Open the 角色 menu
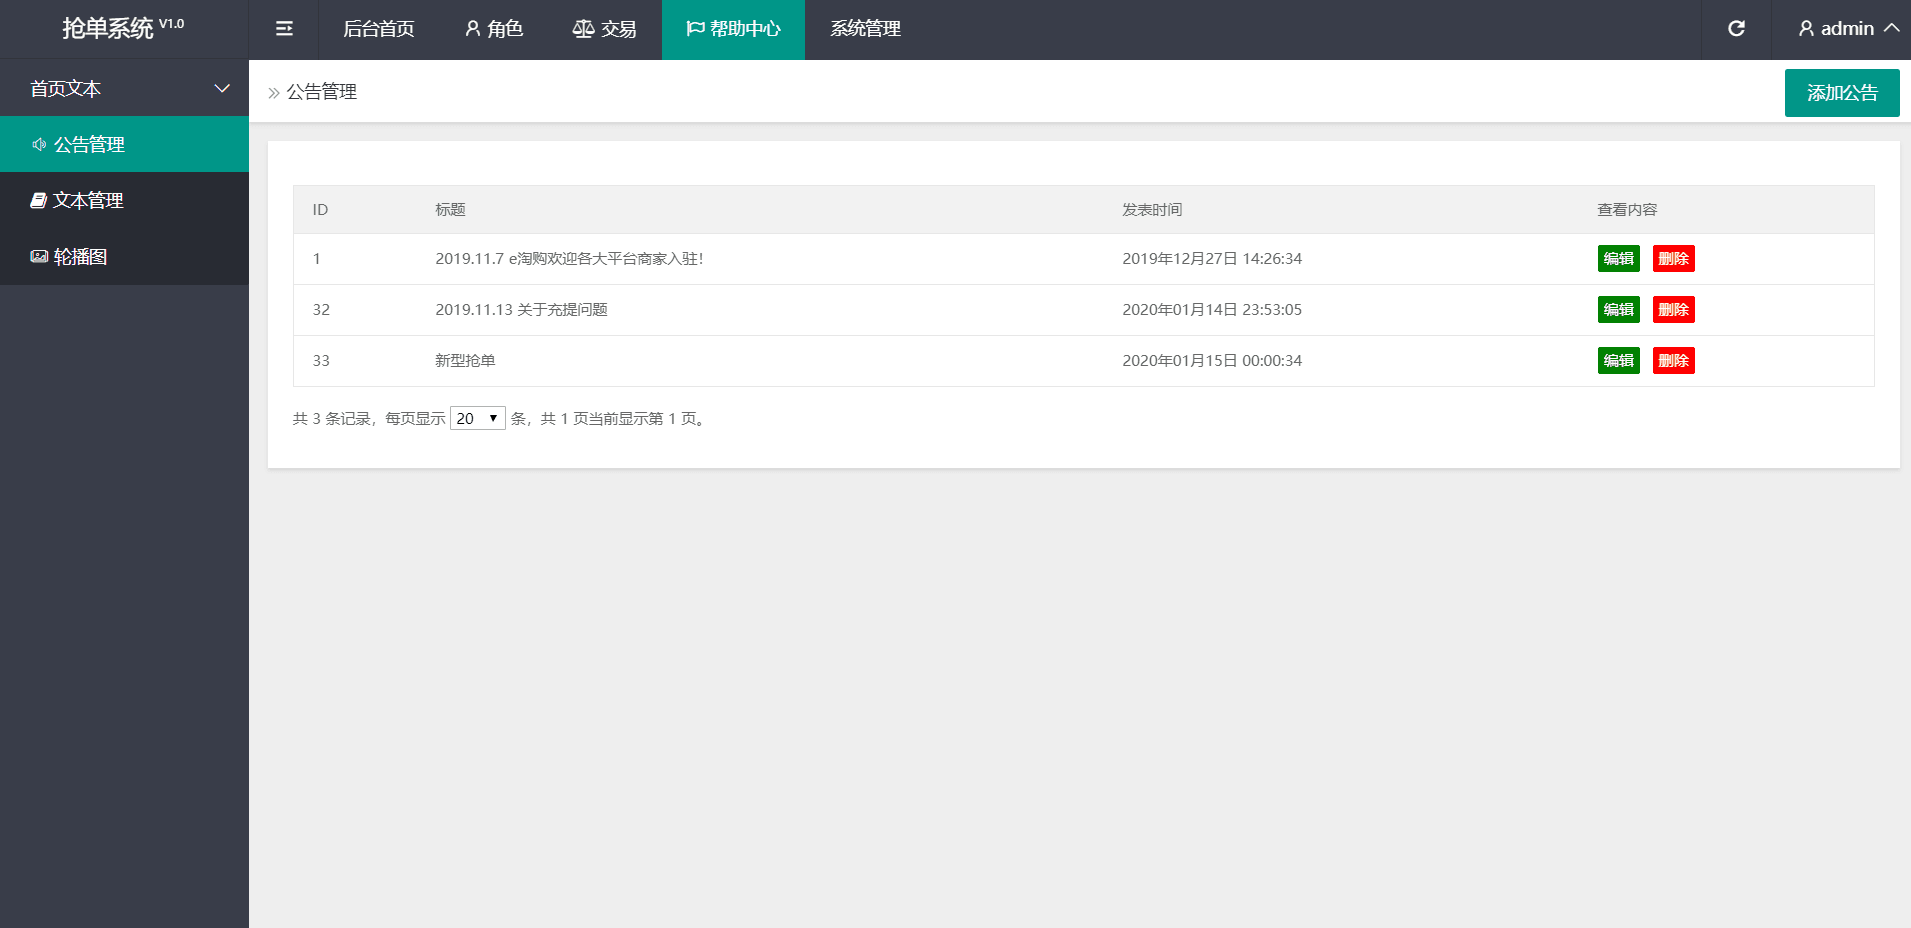Image resolution: width=1911 pixels, height=928 pixels. pos(494,29)
